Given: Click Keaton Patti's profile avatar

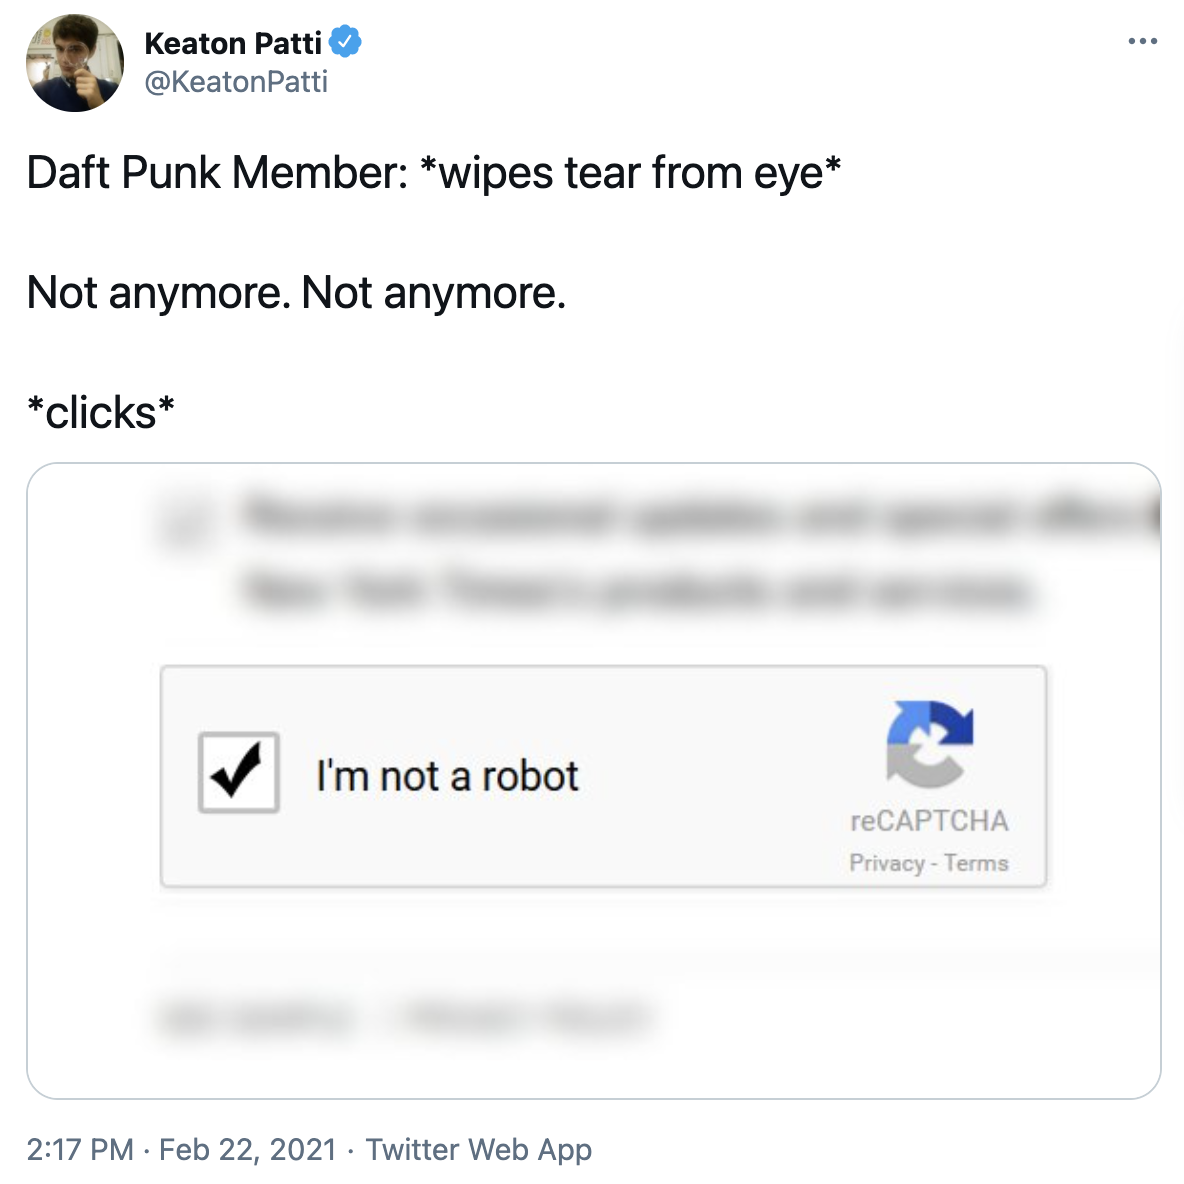Looking at the screenshot, I should [x=75, y=63].
